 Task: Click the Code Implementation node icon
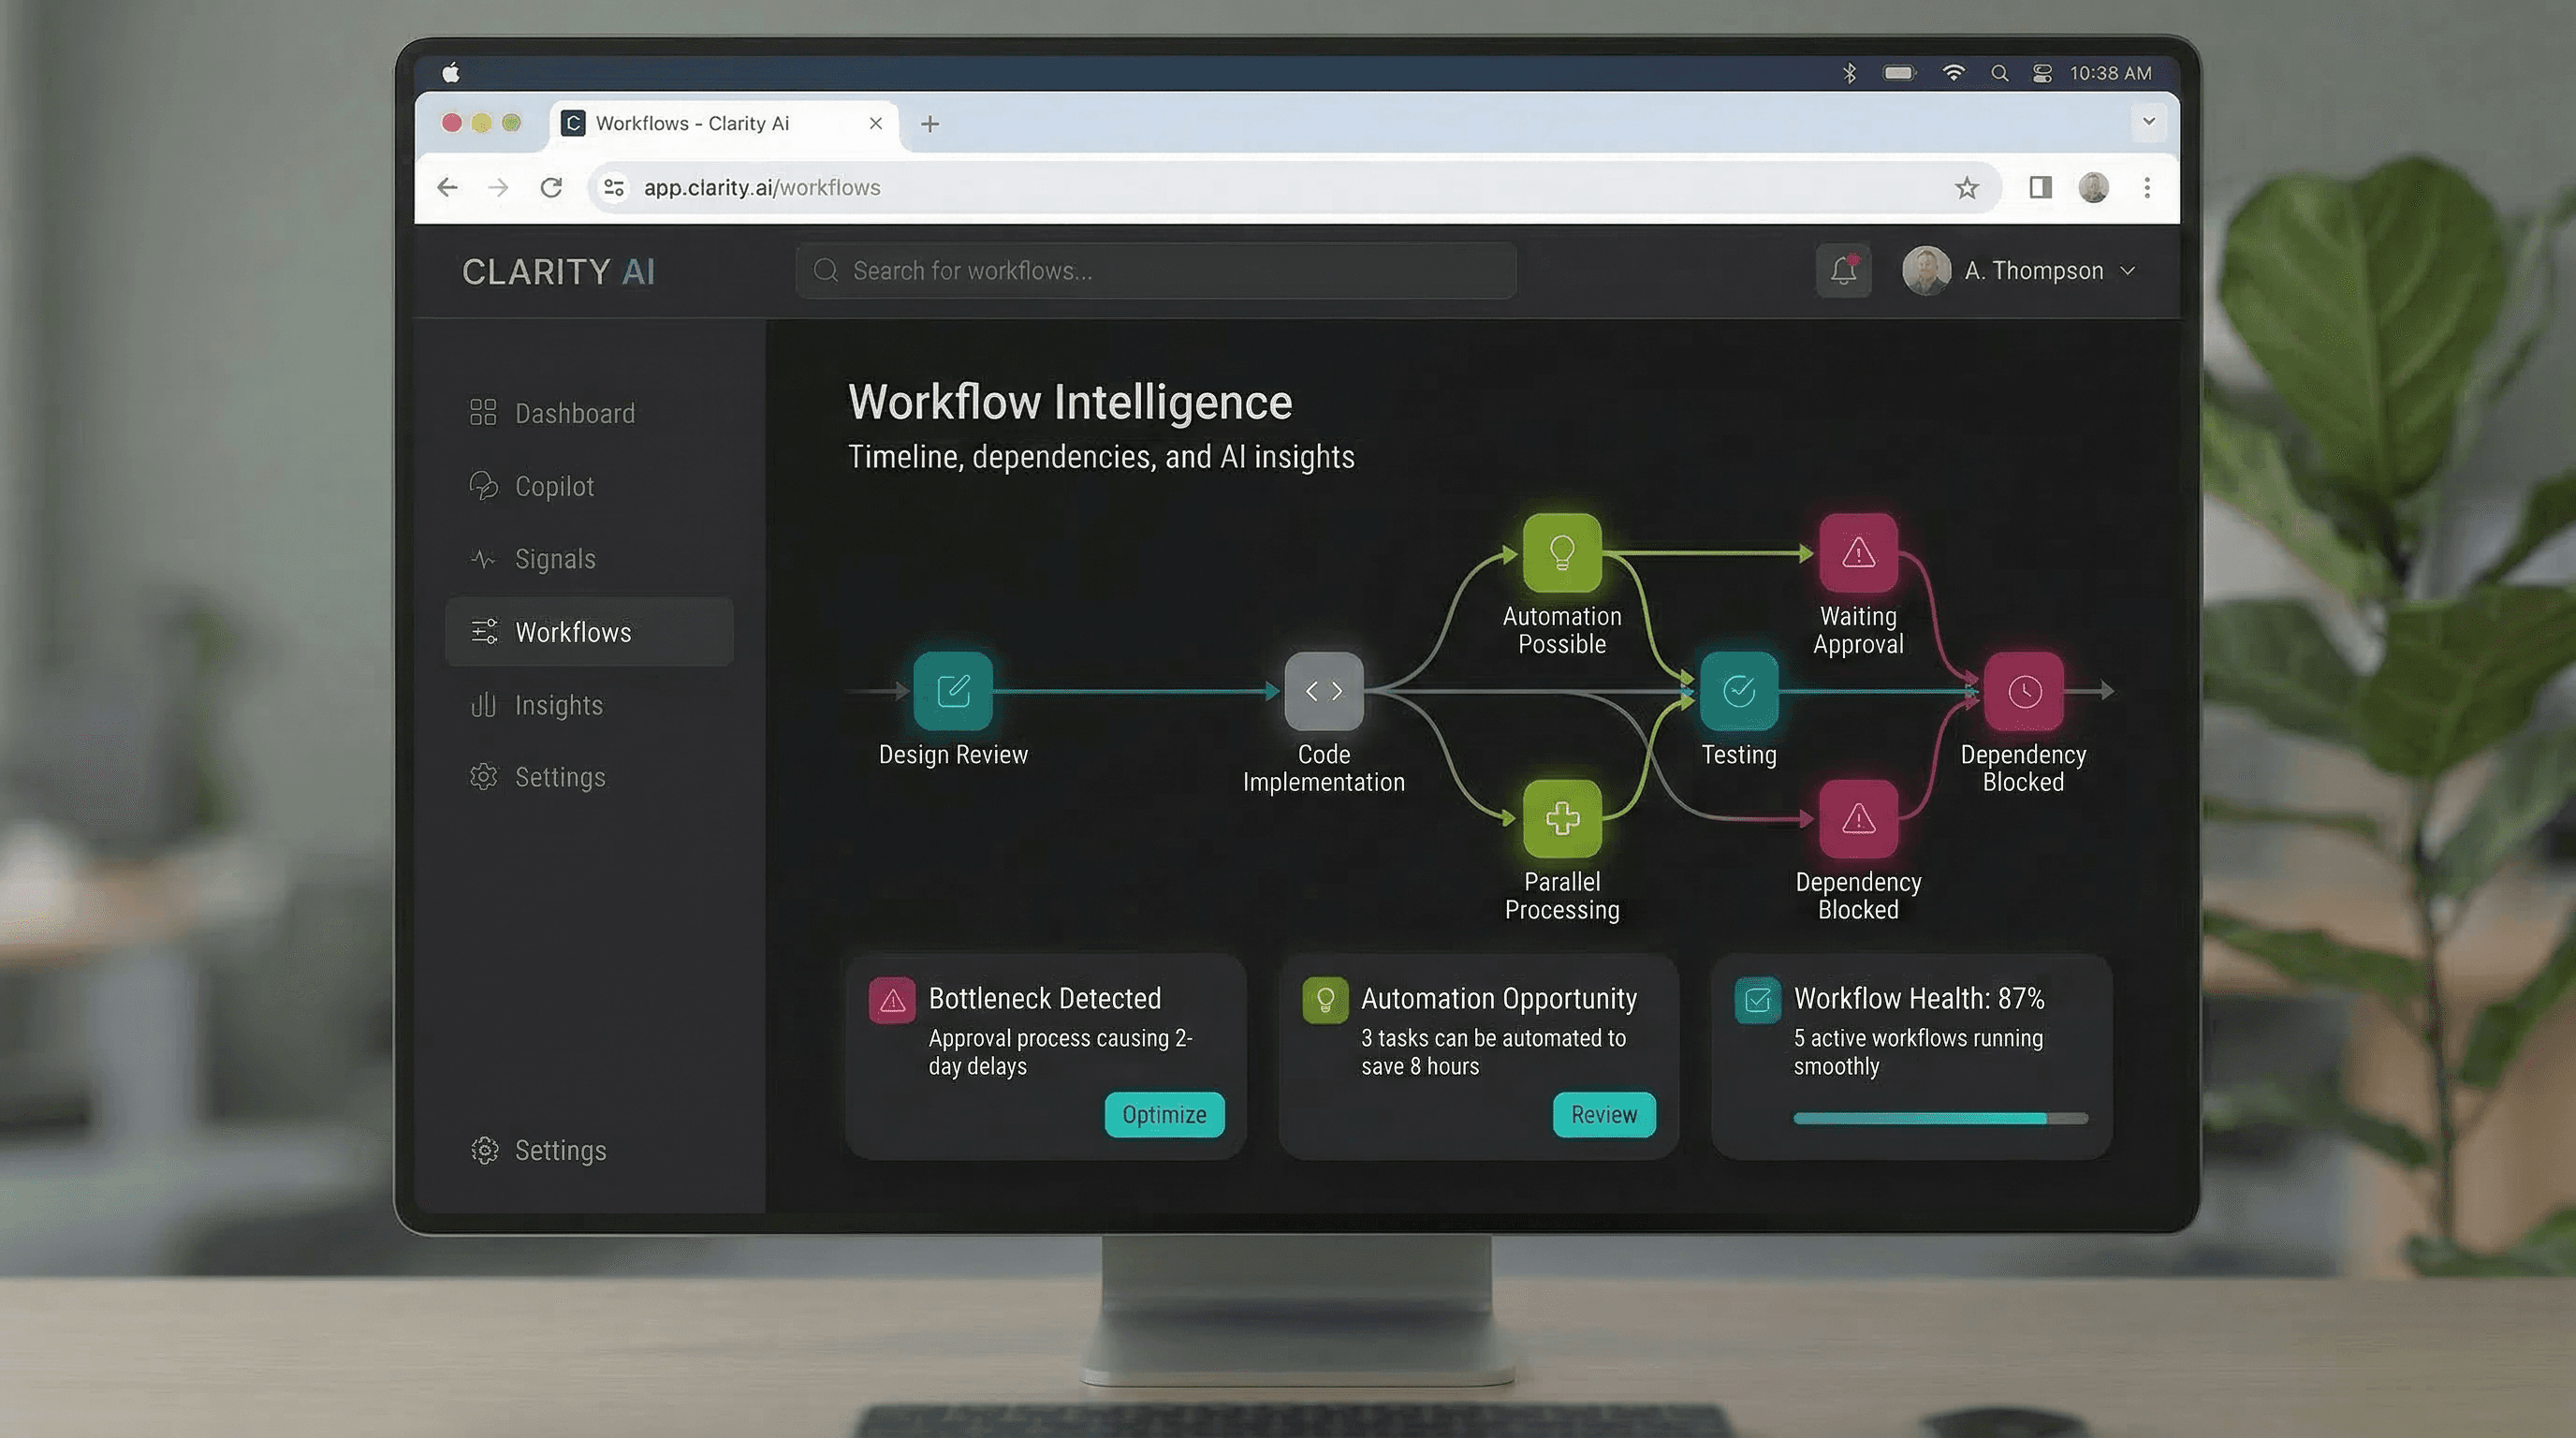(1323, 690)
